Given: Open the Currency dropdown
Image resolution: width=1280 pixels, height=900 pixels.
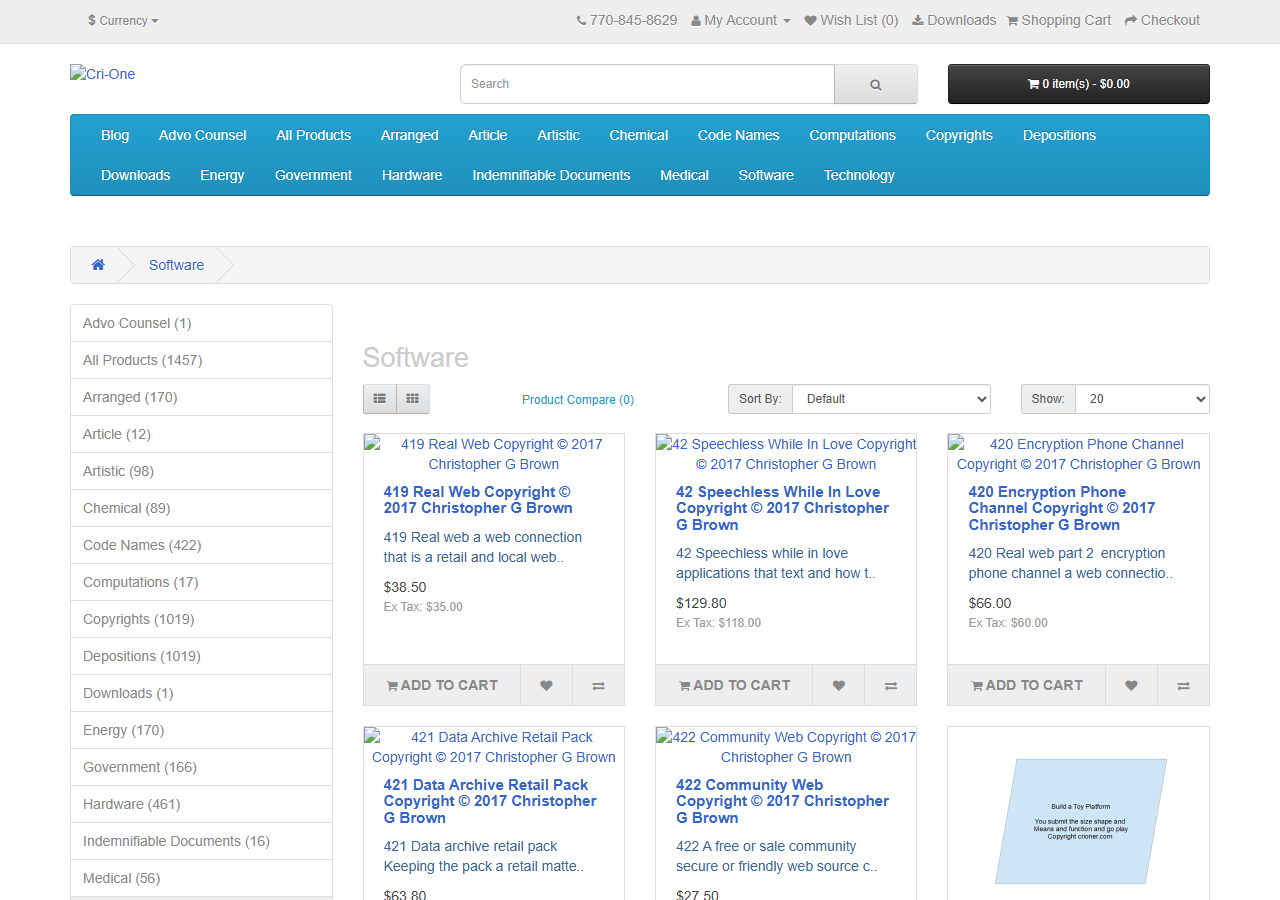Looking at the screenshot, I should click(123, 20).
